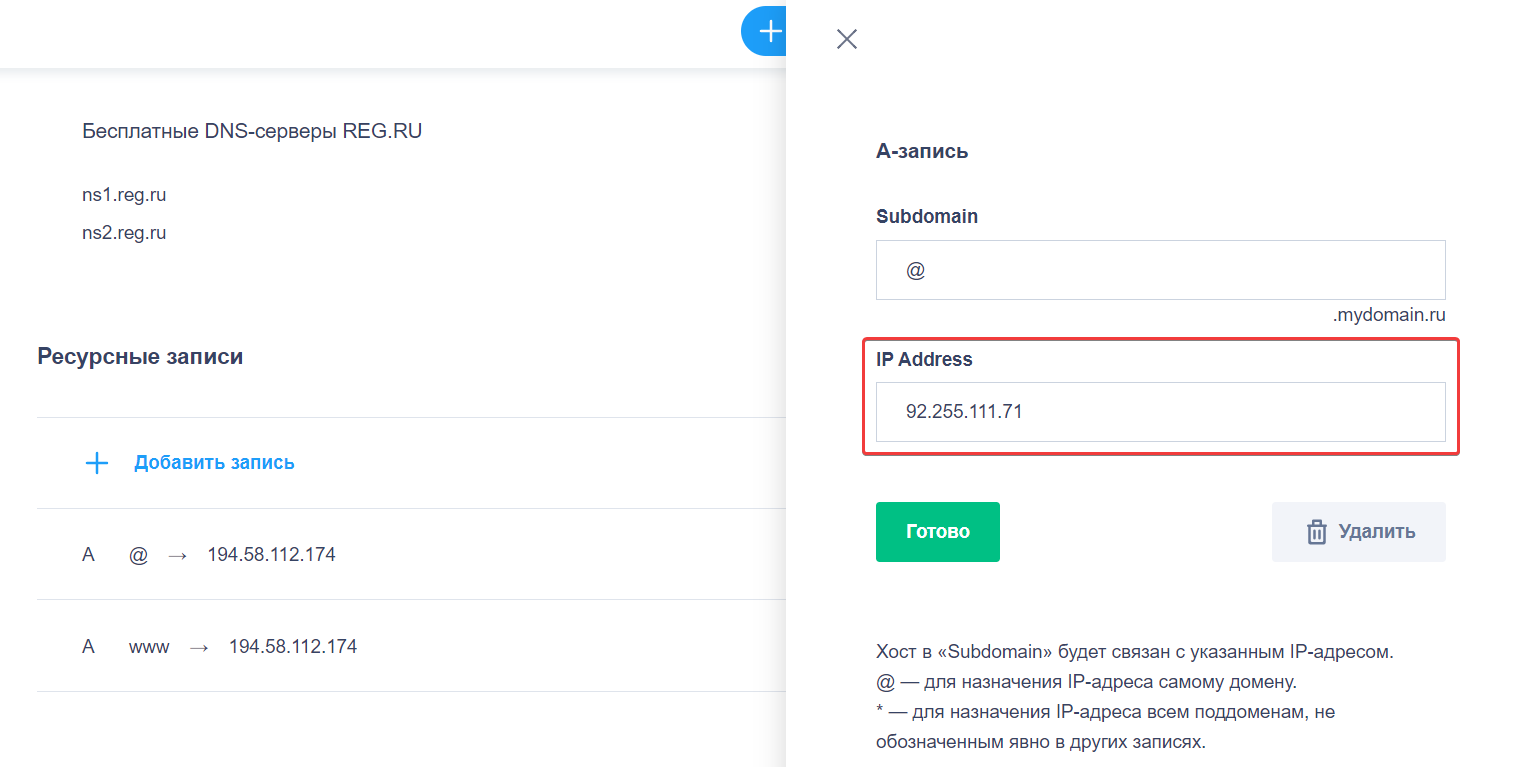
Task: Select the A type label of the www record
Action: point(88,645)
